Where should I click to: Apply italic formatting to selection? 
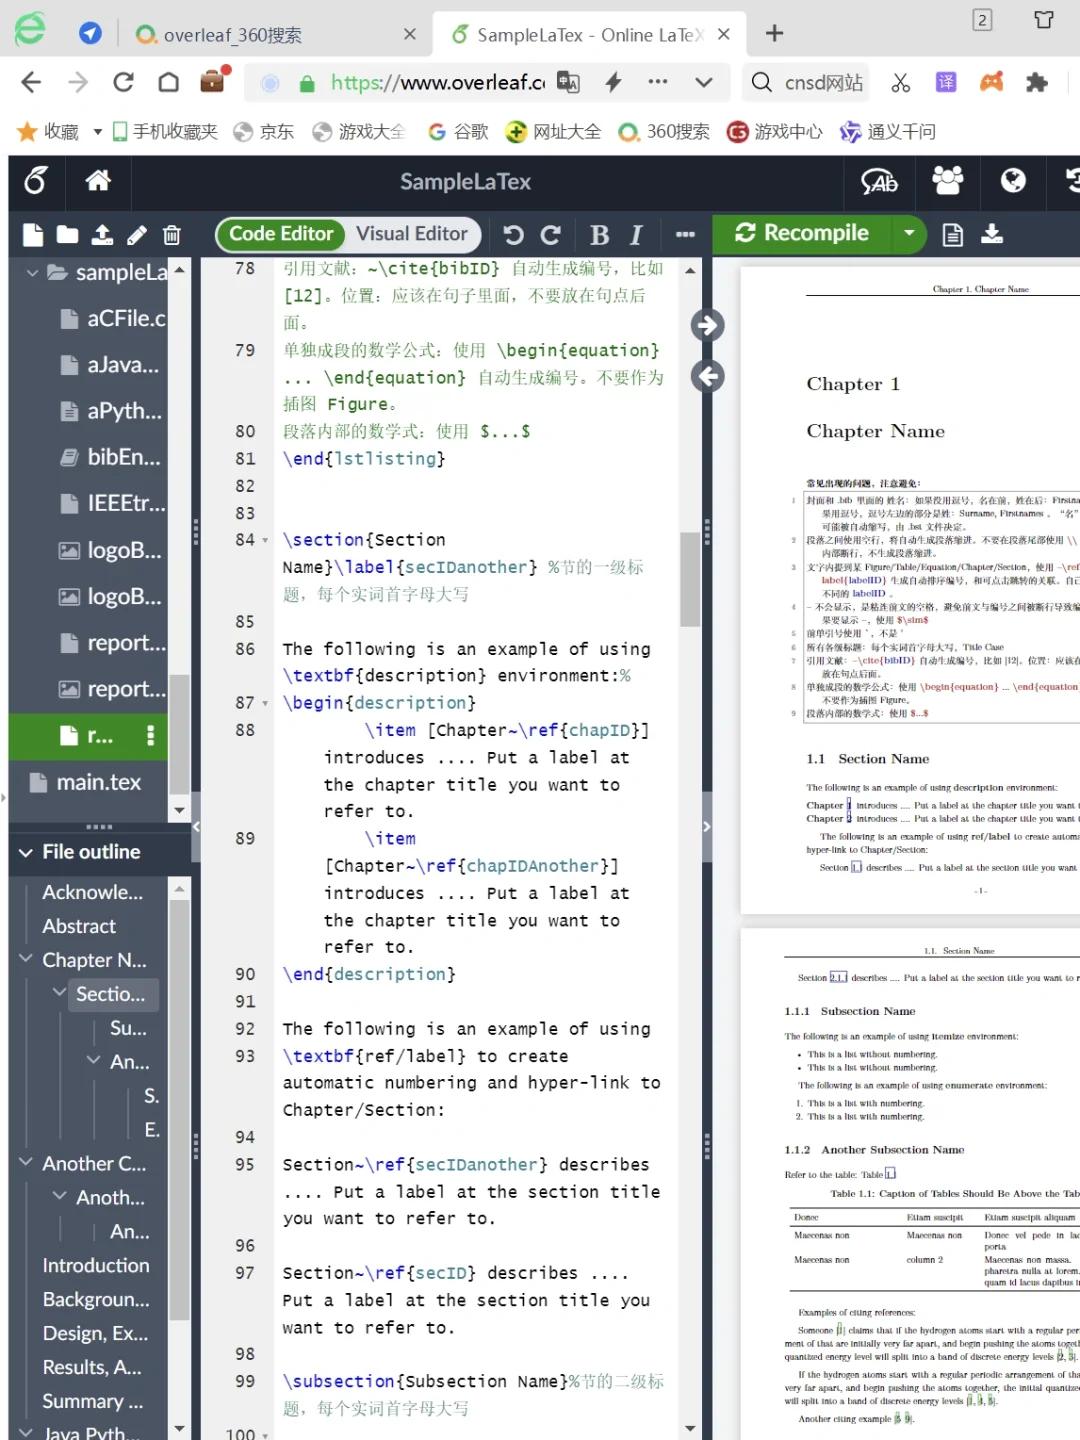point(636,235)
